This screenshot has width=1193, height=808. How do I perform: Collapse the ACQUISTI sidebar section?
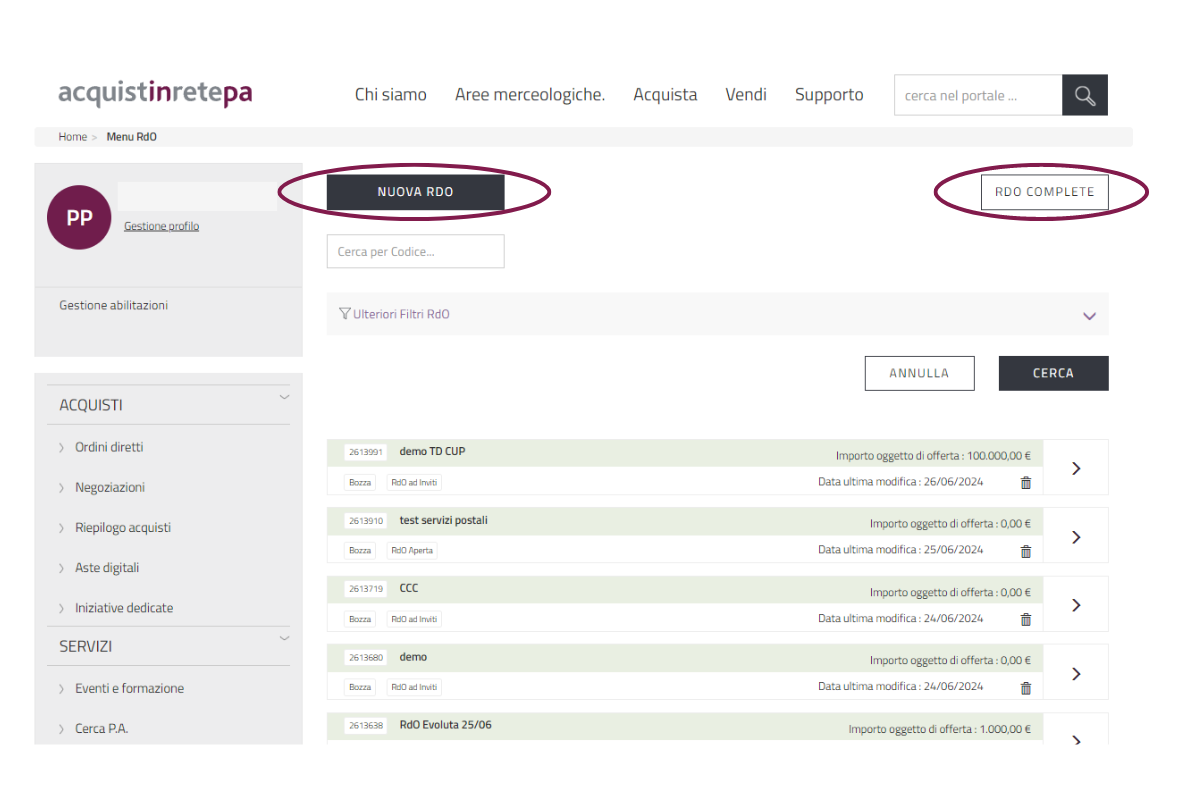(284, 398)
